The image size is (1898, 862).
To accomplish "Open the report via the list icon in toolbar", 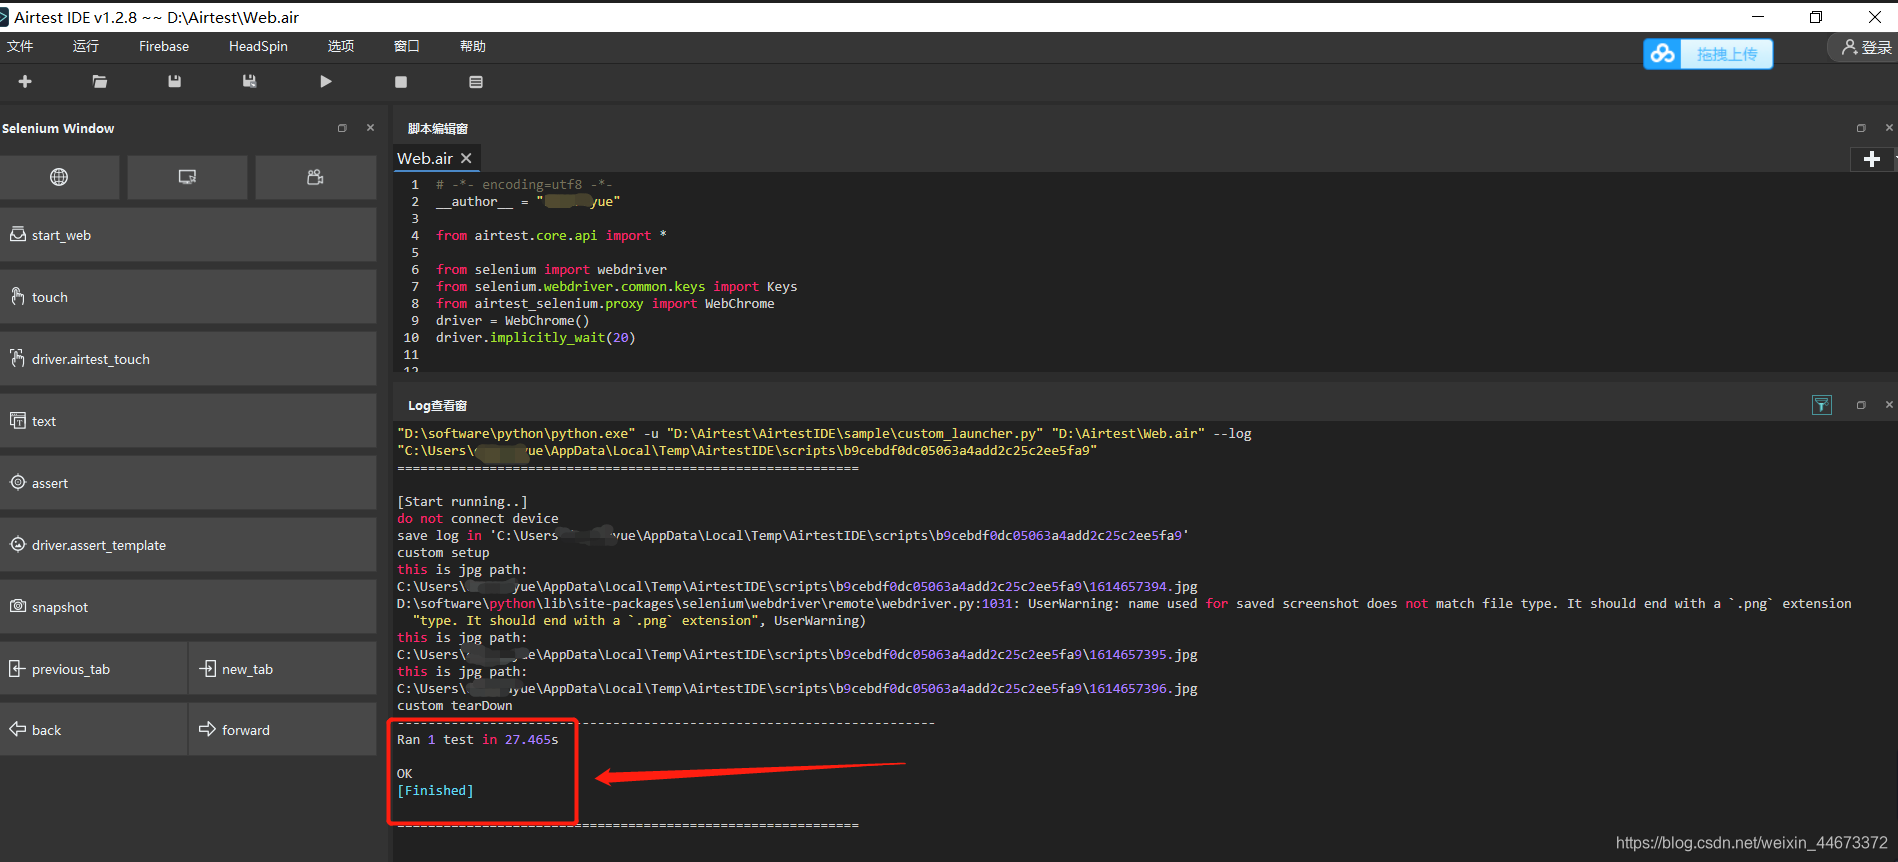I will pyautogui.click(x=476, y=82).
